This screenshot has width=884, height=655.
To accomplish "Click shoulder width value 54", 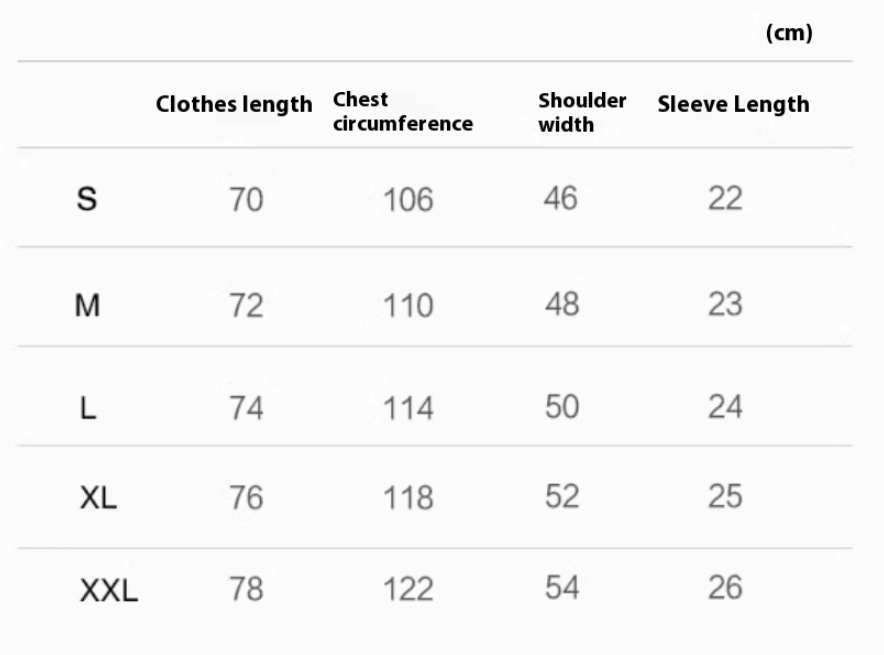I will [x=561, y=588].
